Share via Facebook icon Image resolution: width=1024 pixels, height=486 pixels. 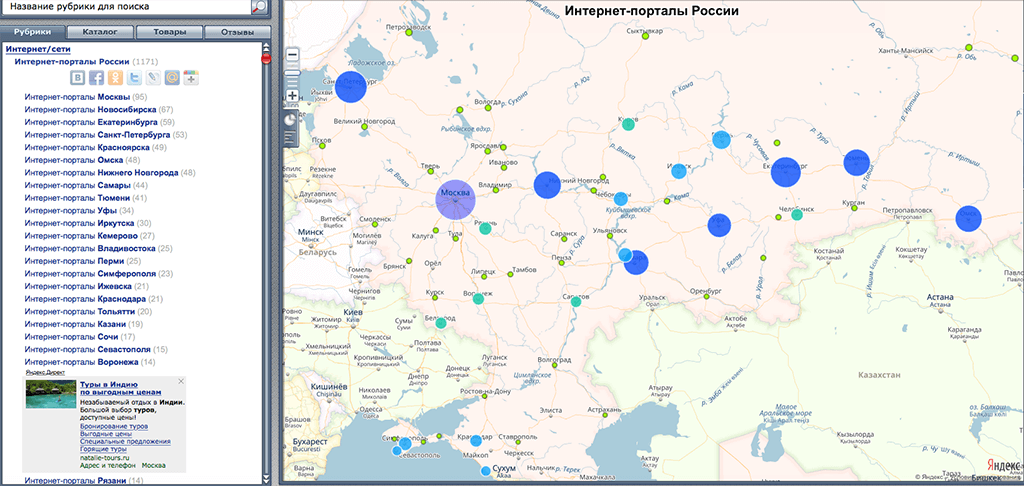click(x=97, y=77)
